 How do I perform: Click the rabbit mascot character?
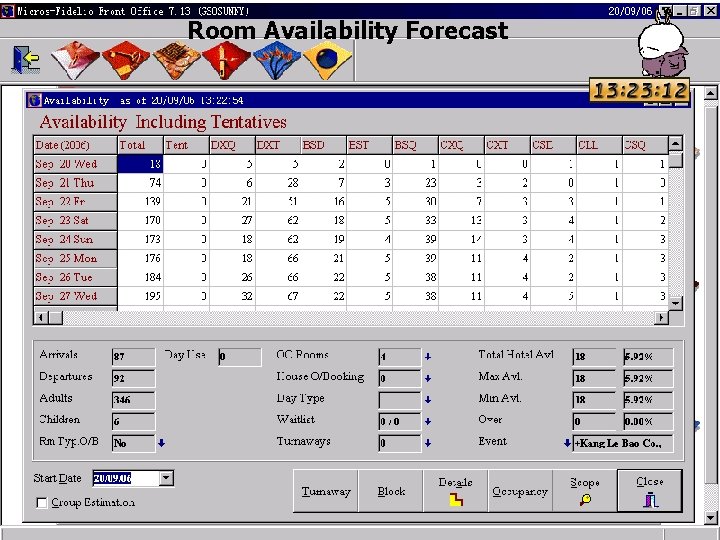663,47
